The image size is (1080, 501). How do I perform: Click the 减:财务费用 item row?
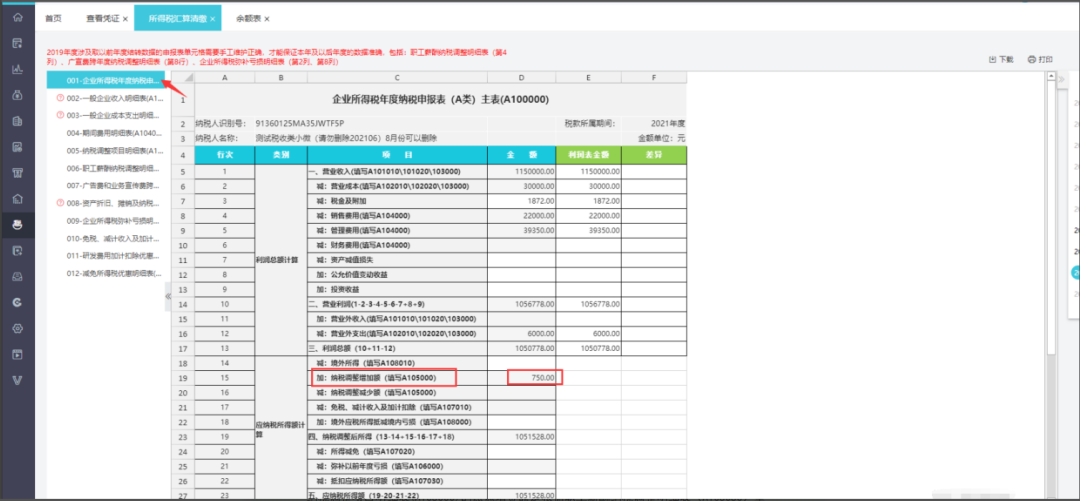pos(397,245)
